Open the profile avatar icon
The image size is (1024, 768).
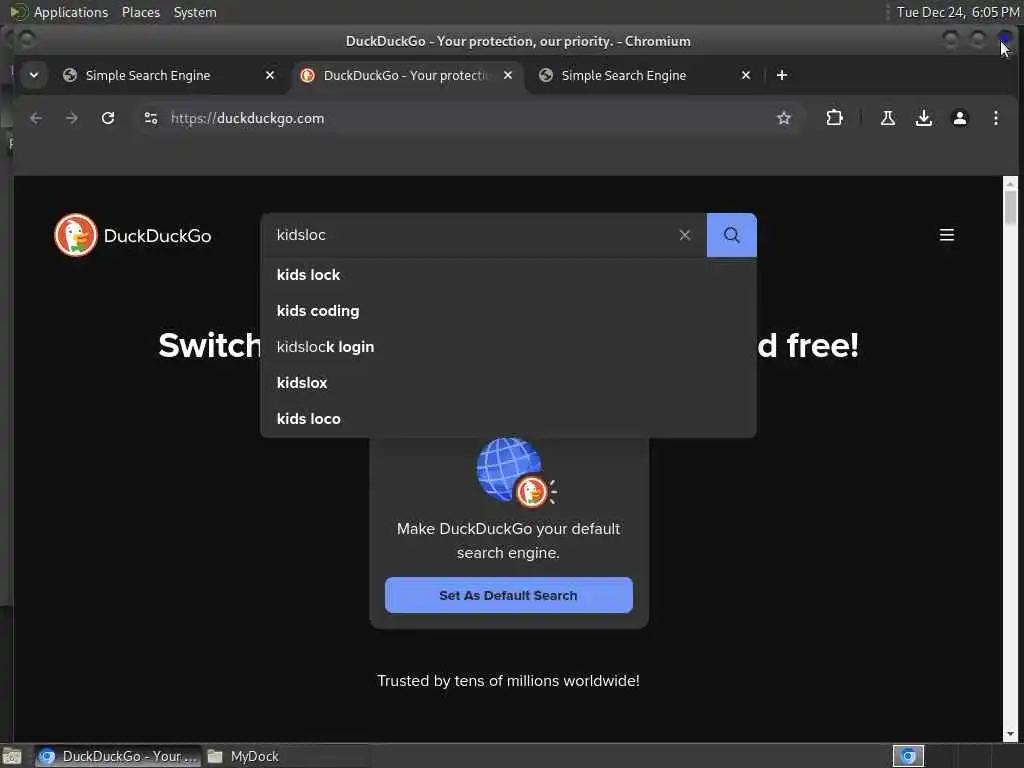pos(959,118)
